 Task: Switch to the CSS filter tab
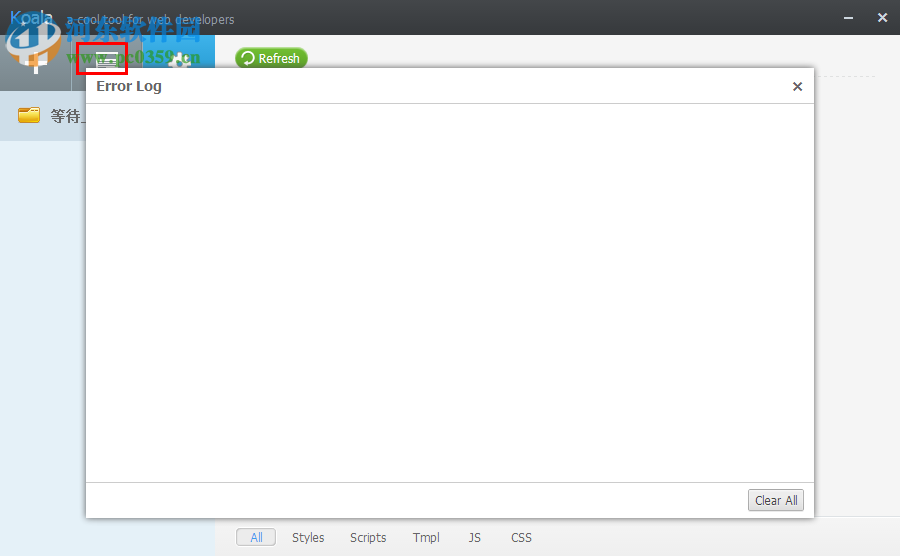pos(521,538)
